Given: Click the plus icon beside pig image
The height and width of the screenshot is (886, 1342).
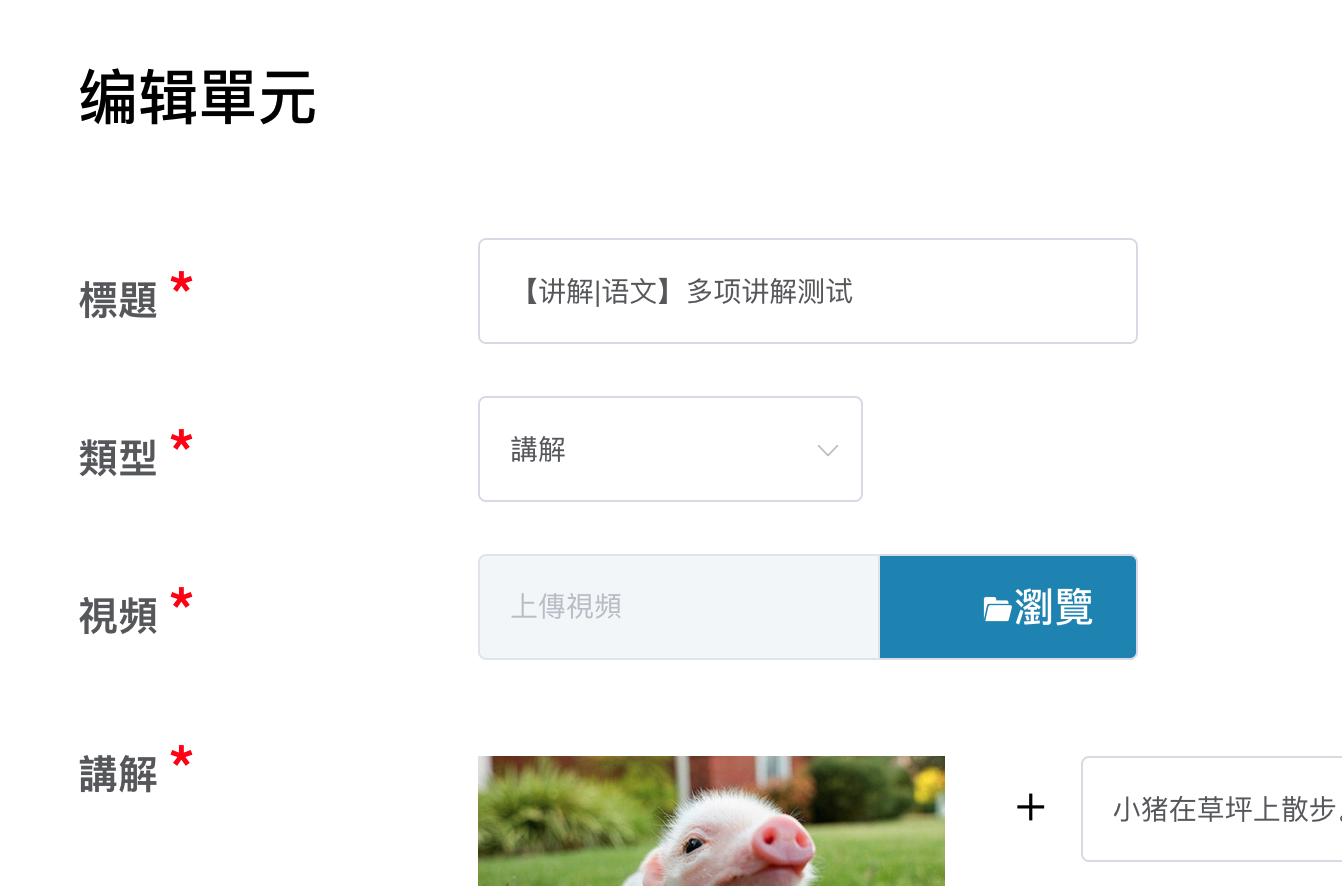Looking at the screenshot, I should 1030,808.
